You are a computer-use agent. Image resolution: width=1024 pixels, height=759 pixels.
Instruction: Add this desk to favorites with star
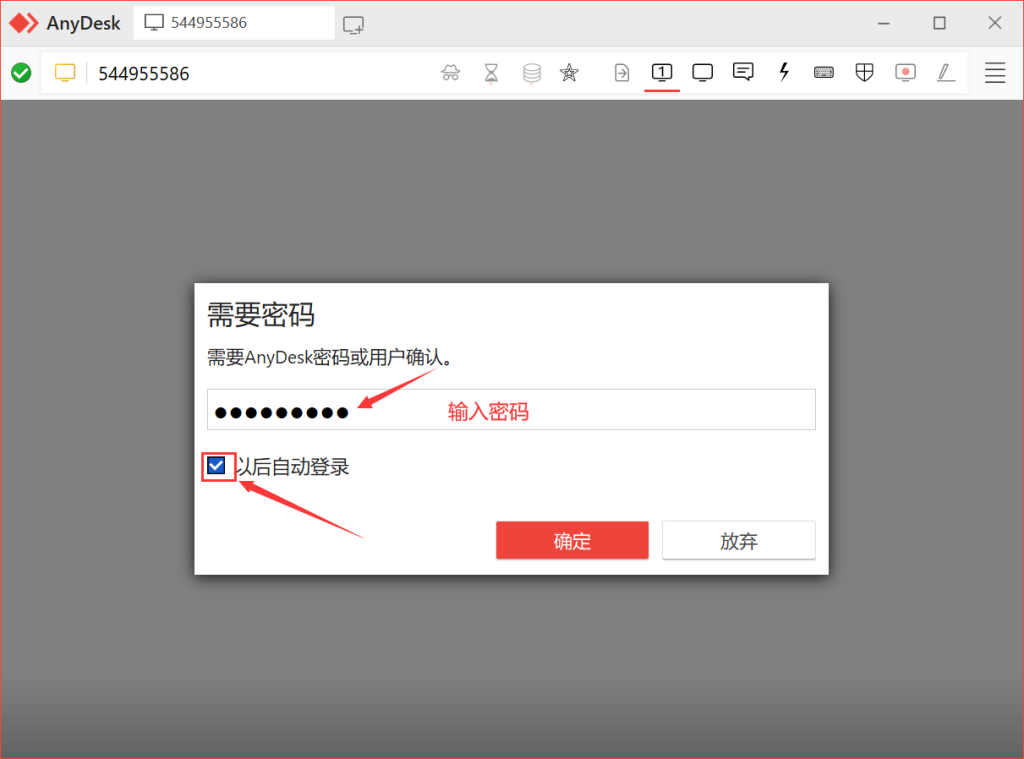tap(569, 73)
